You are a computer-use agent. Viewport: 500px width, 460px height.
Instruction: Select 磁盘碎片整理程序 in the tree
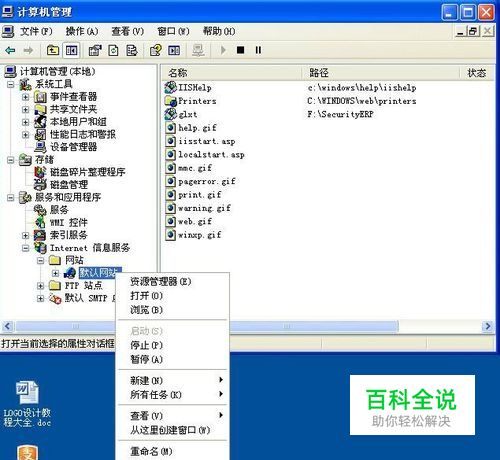click(x=87, y=172)
